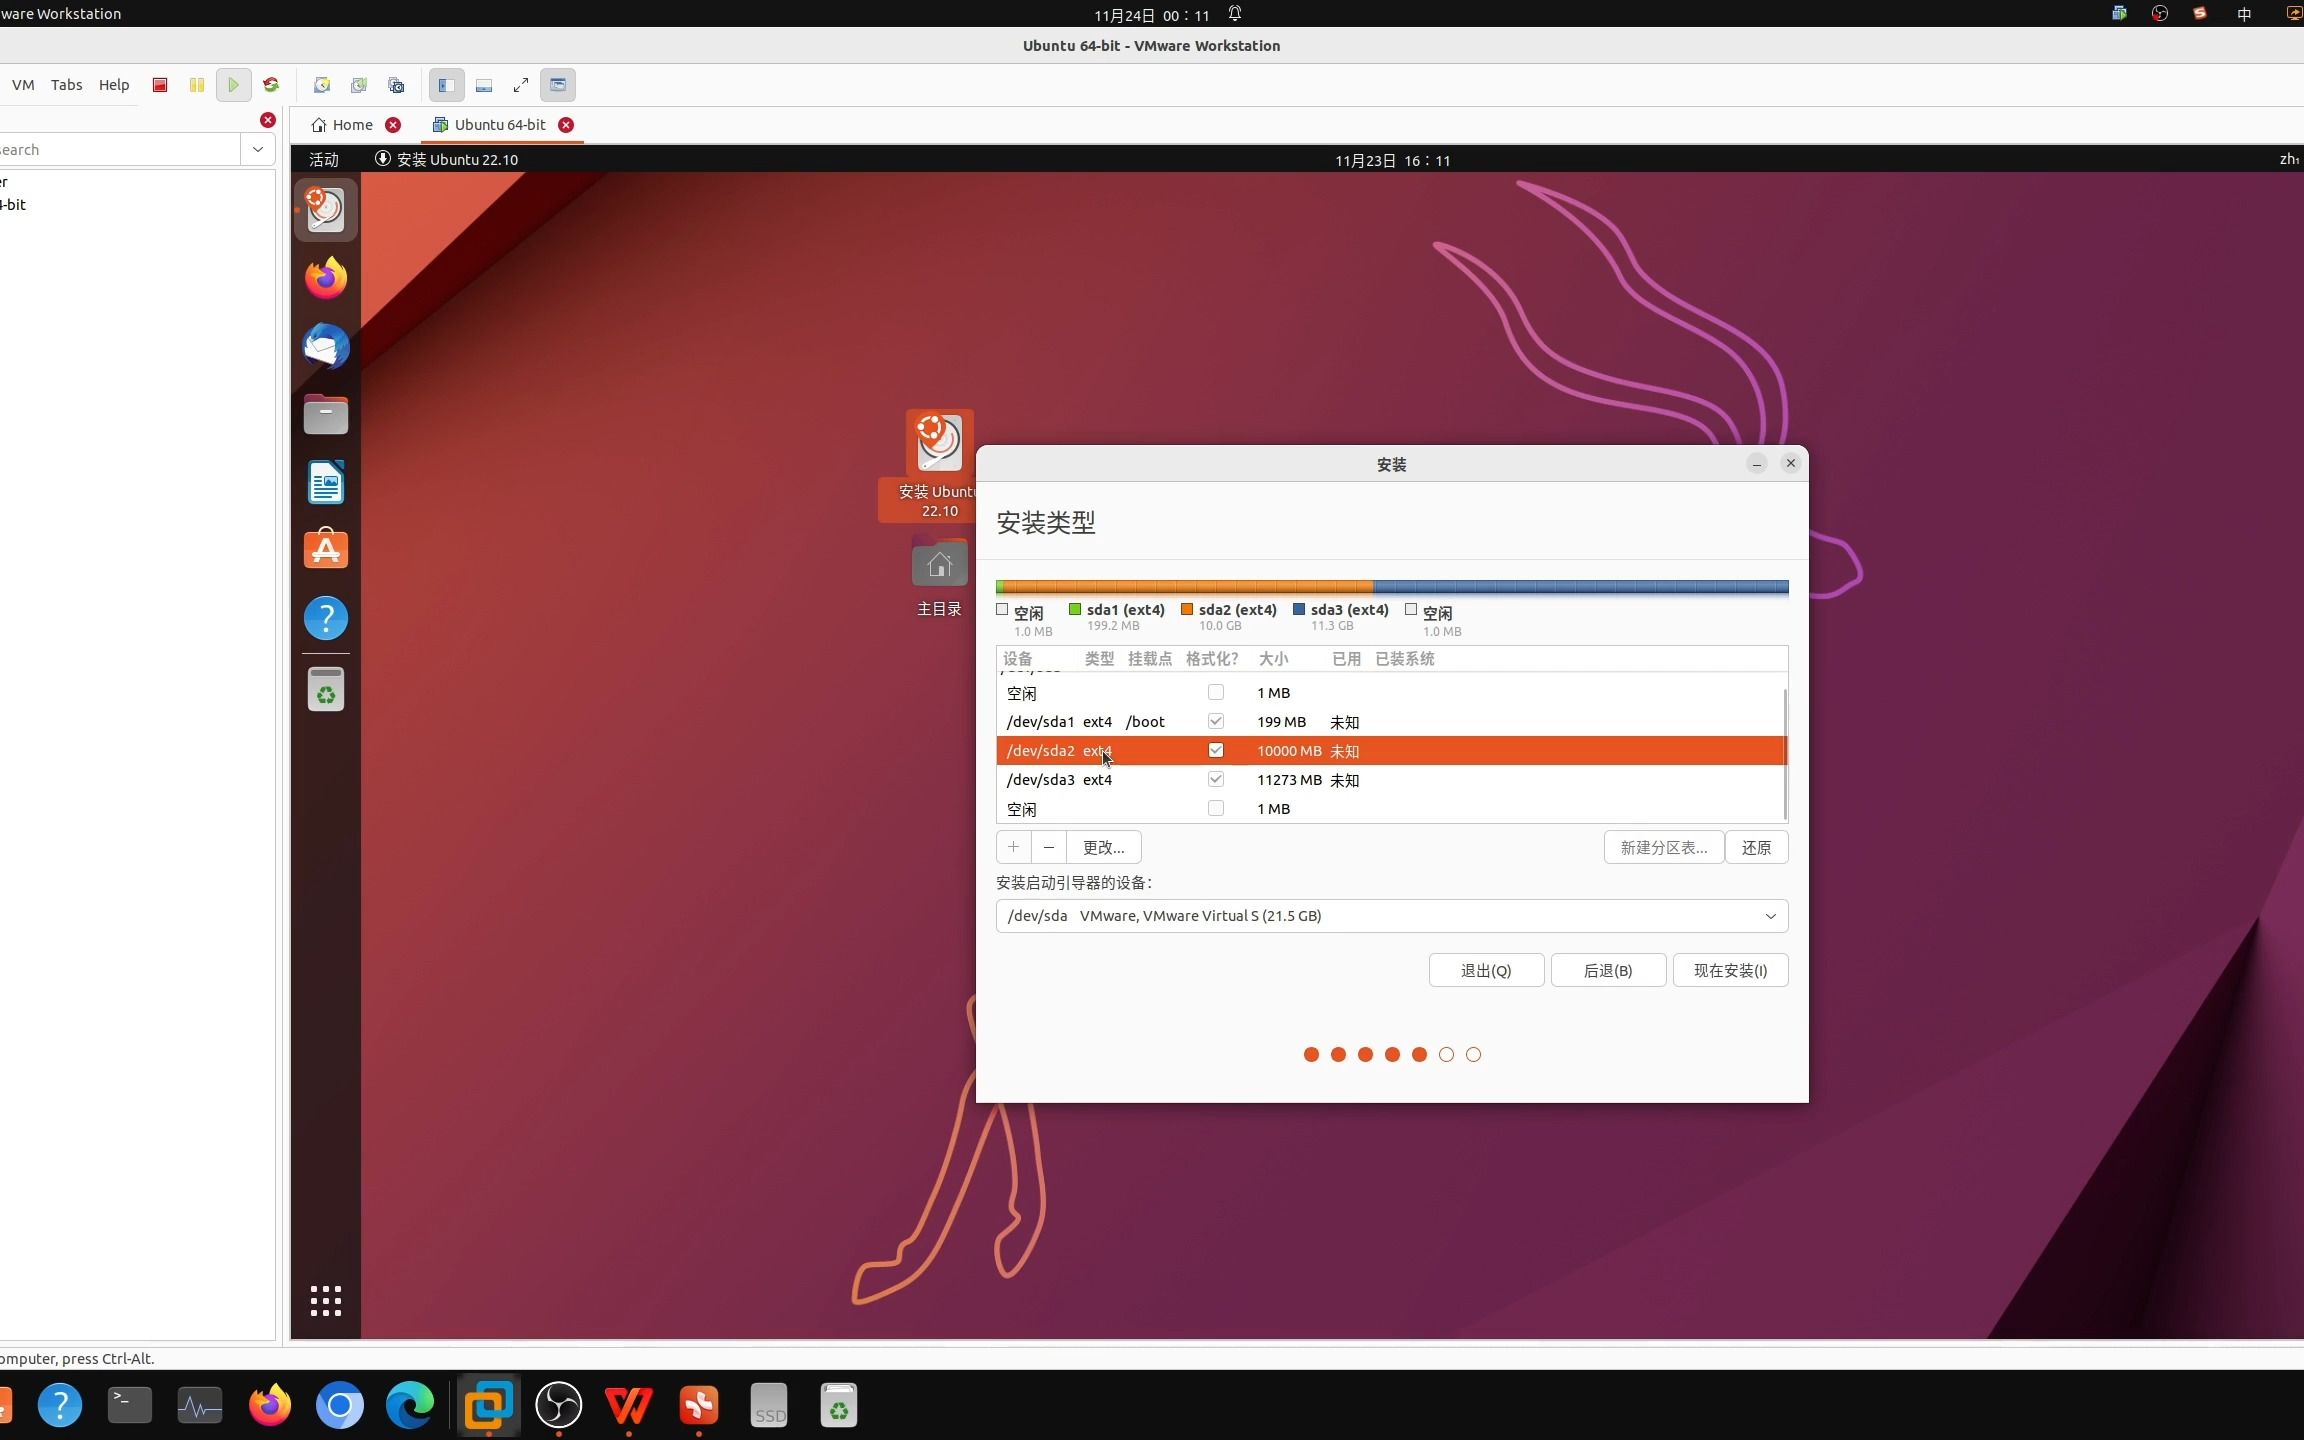This screenshot has height=1440, width=2304.
Task: Check the leftmost 空闲 checkbox above the partition bar
Action: point(1001,609)
